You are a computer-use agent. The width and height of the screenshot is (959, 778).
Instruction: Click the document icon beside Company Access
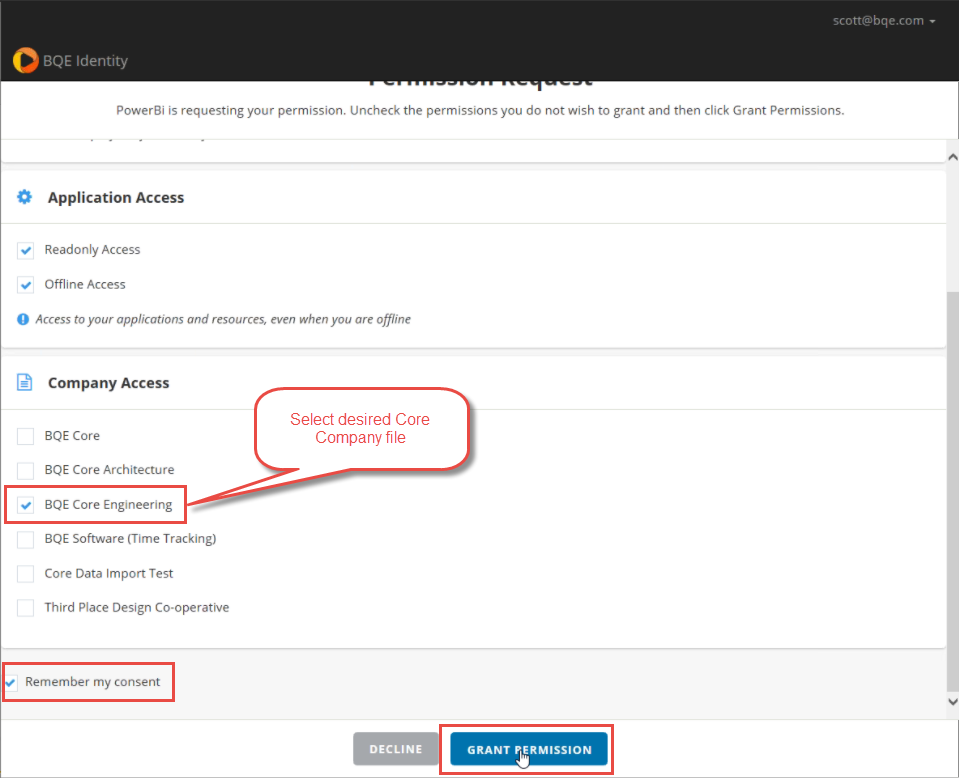pyautogui.click(x=24, y=382)
